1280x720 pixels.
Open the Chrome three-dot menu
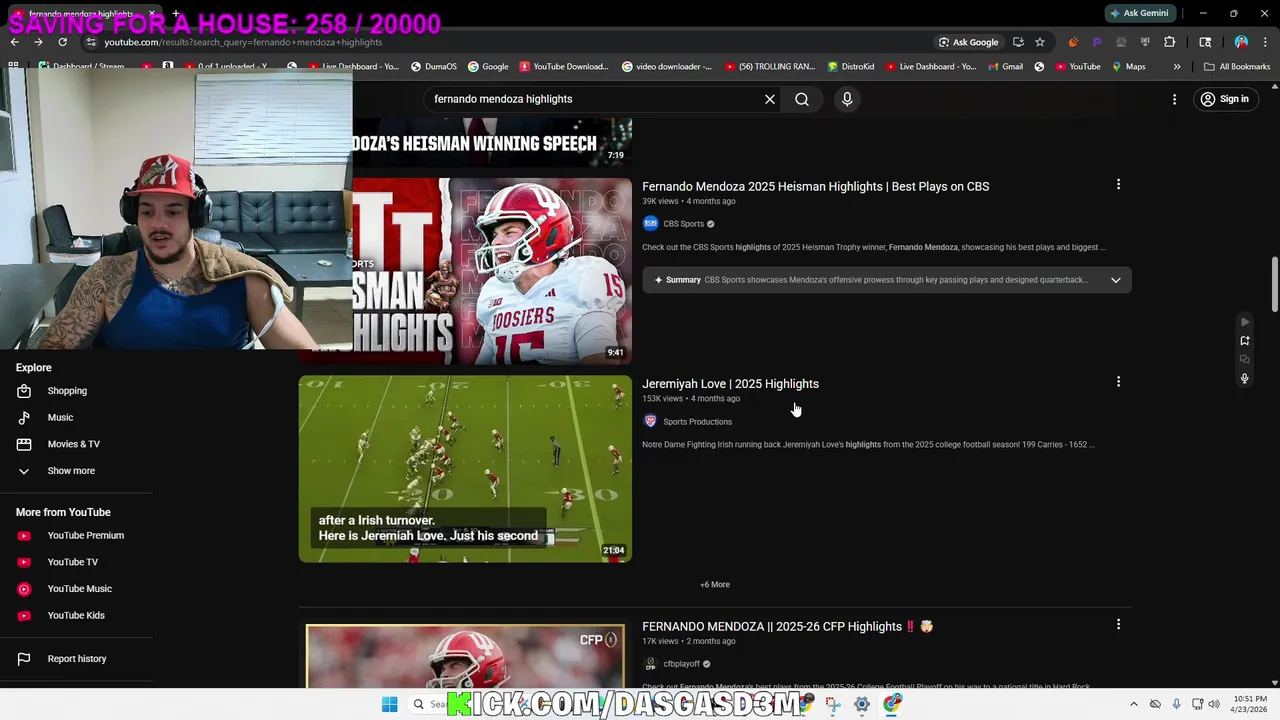[1265, 42]
